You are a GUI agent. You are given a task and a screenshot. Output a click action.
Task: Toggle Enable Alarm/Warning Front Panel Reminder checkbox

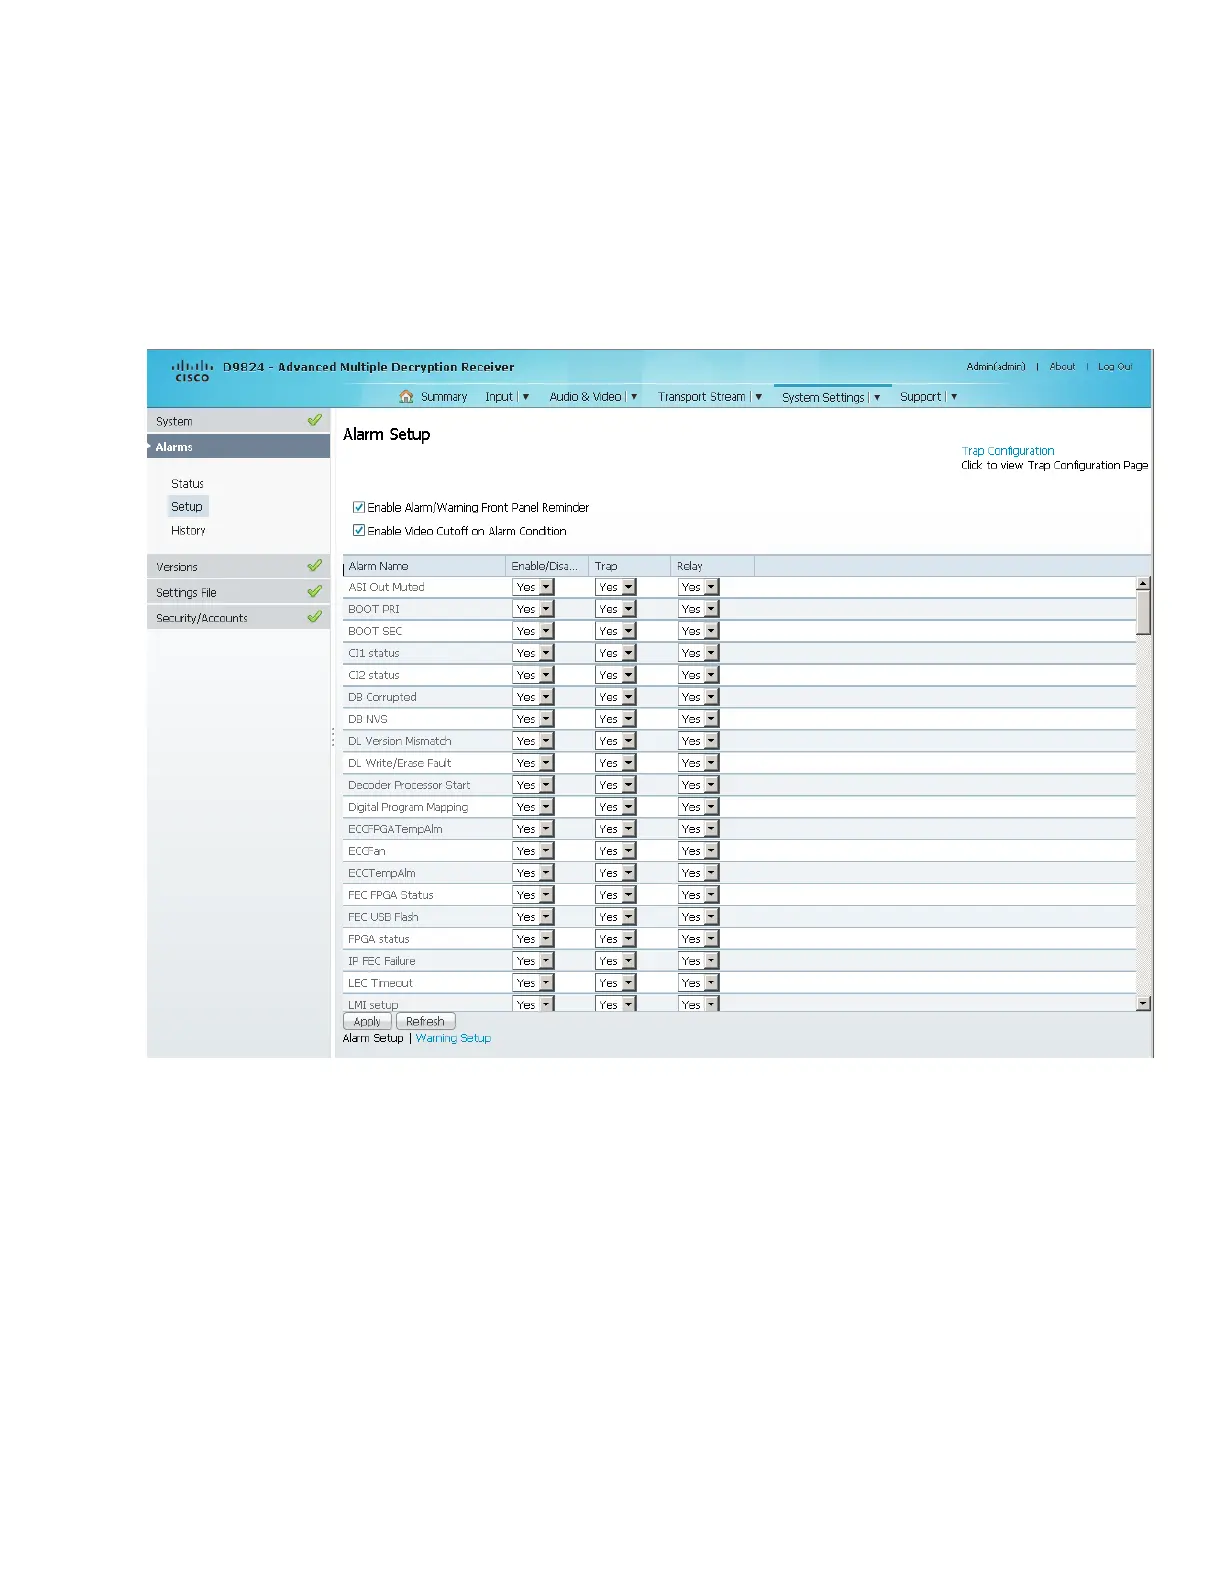coord(359,507)
